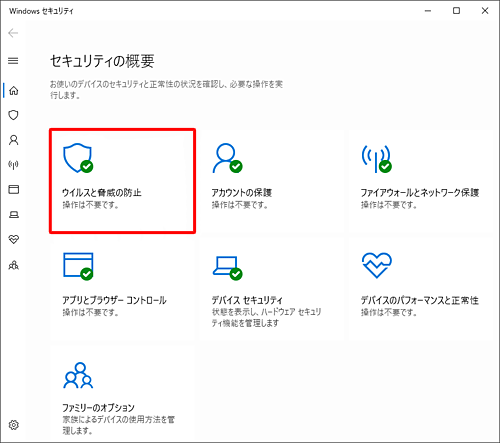Click the セキュリティの概要 heading
Viewport: 500px width, 443px height.
(102, 61)
